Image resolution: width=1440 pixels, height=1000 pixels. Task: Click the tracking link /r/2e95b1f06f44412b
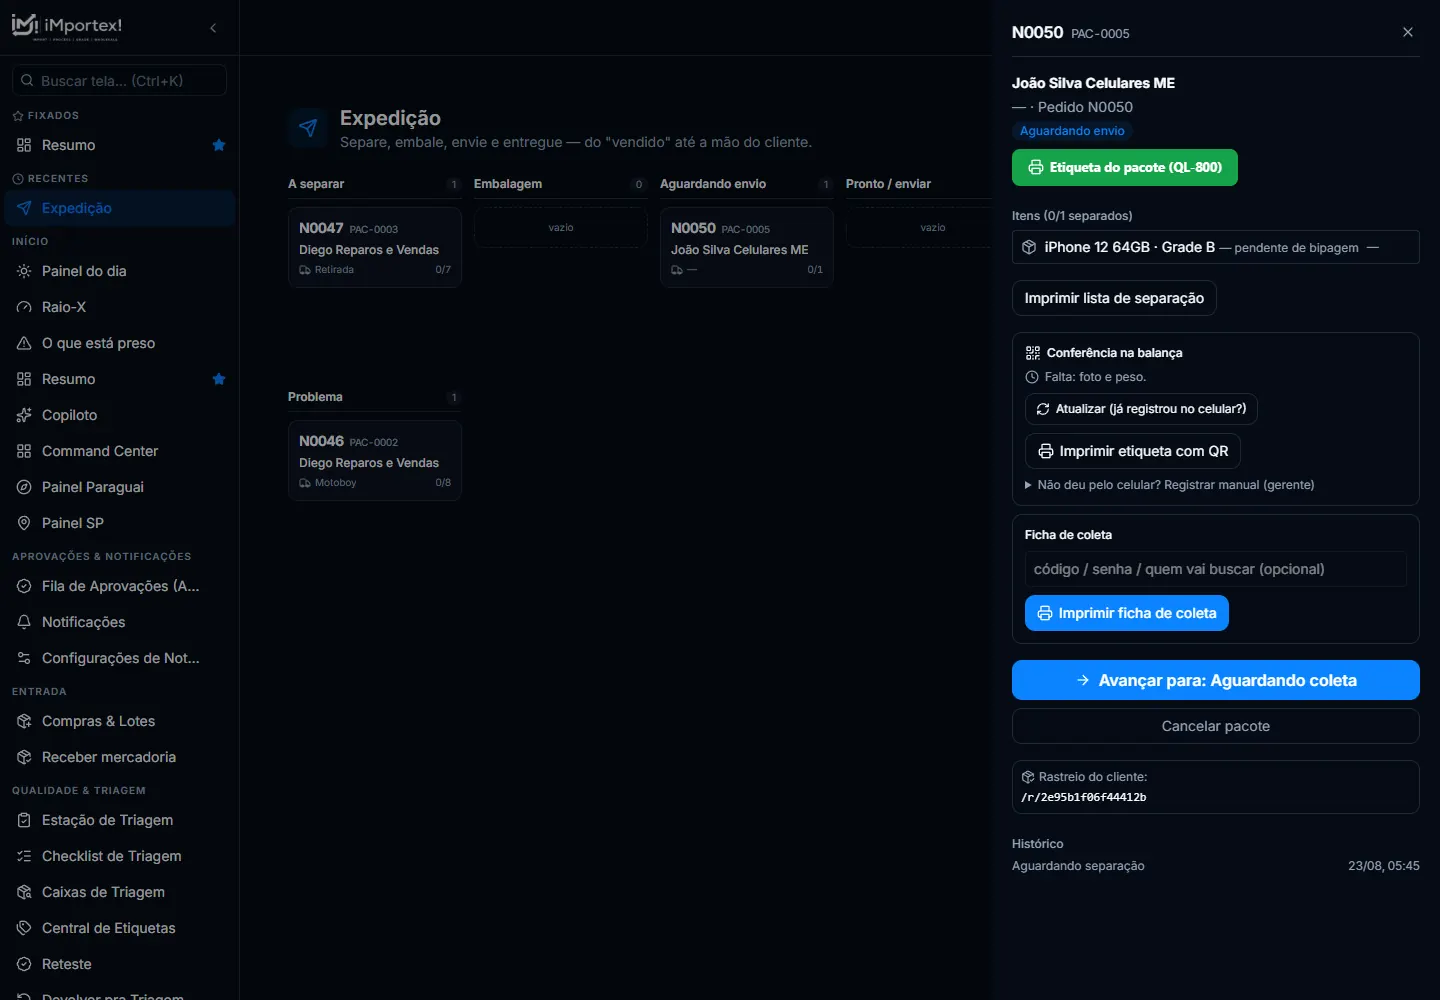1084,797
